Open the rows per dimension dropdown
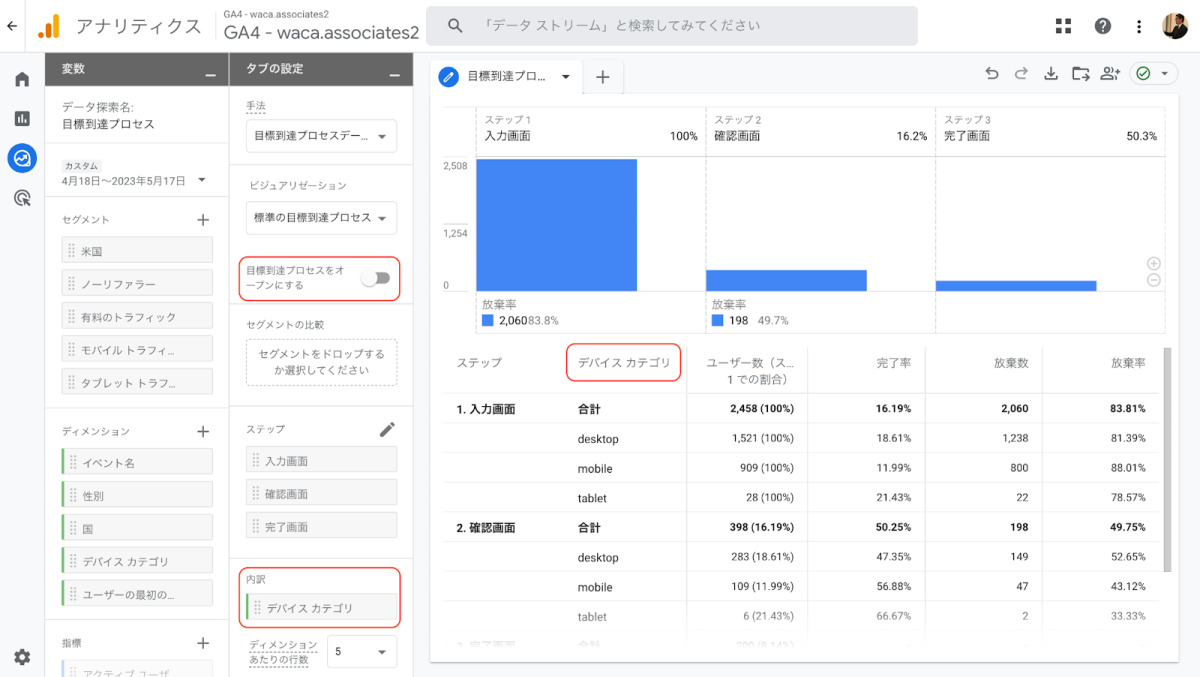Screen dimensions: 1200x677 coord(361,652)
